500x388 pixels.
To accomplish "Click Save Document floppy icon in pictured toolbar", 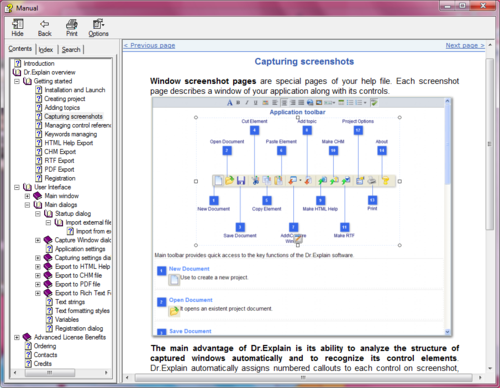I will point(241,181).
